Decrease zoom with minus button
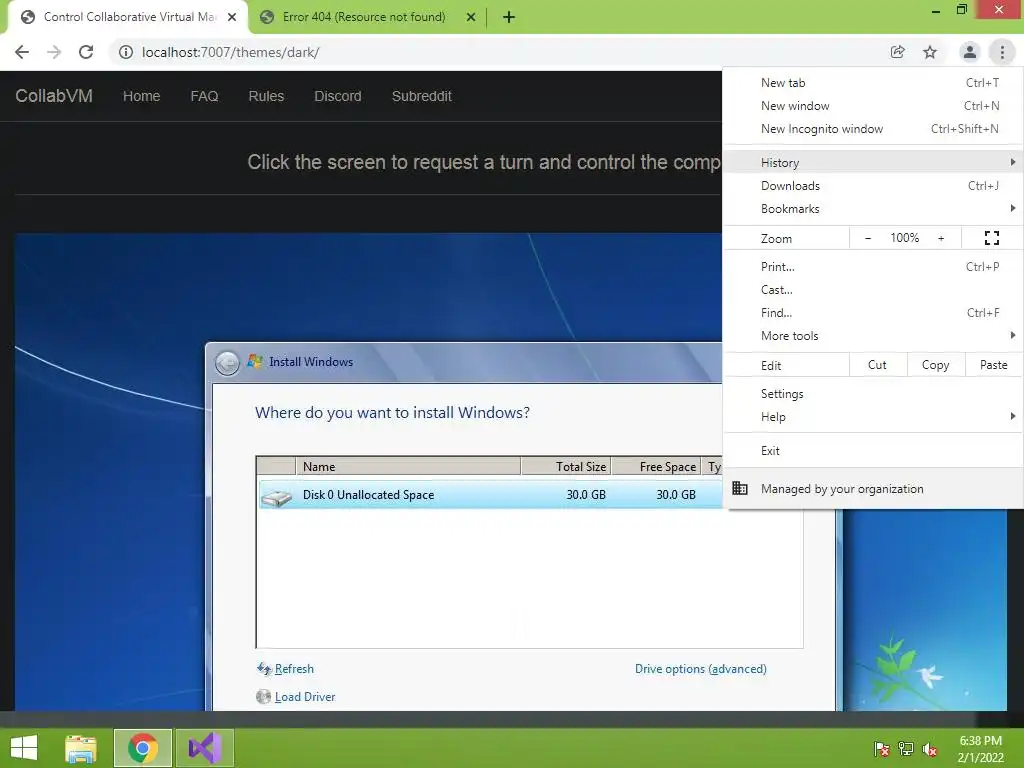This screenshot has height=768, width=1024. point(868,238)
